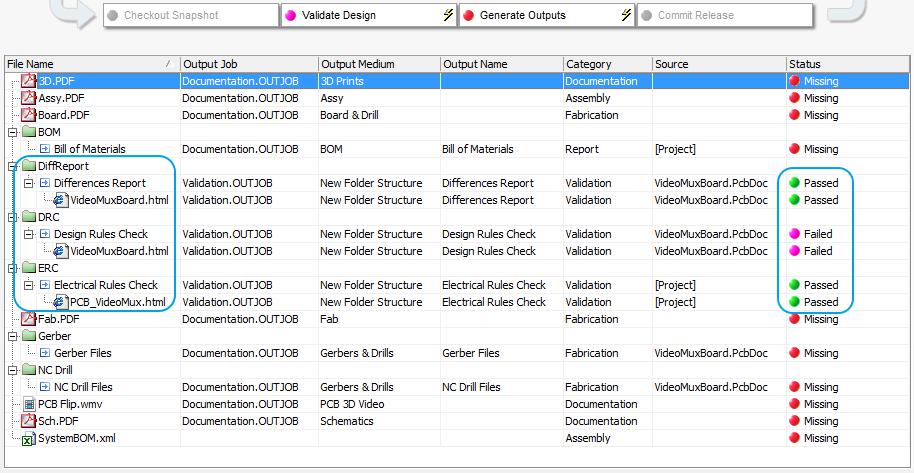Collapse the DRC folder tree node
Image resolution: width=914 pixels, height=473 pixels.
[12, 217]
